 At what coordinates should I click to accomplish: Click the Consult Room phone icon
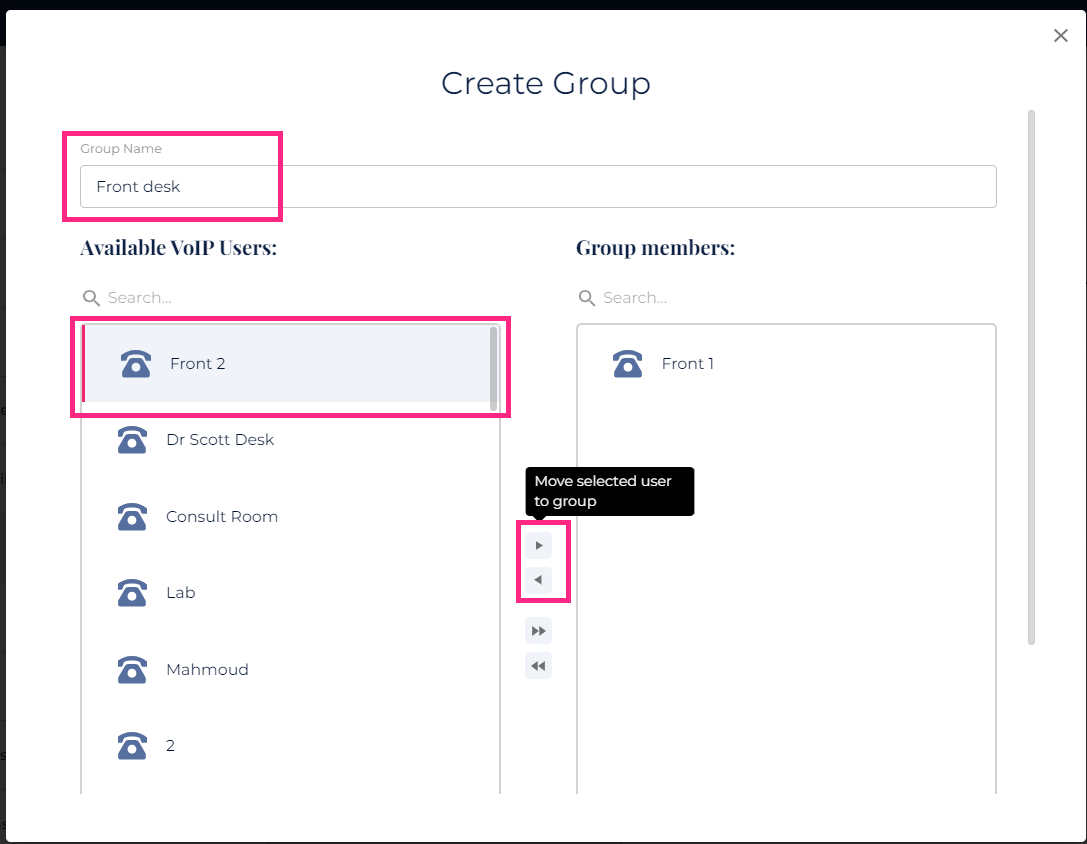click(x=132, y=517)
